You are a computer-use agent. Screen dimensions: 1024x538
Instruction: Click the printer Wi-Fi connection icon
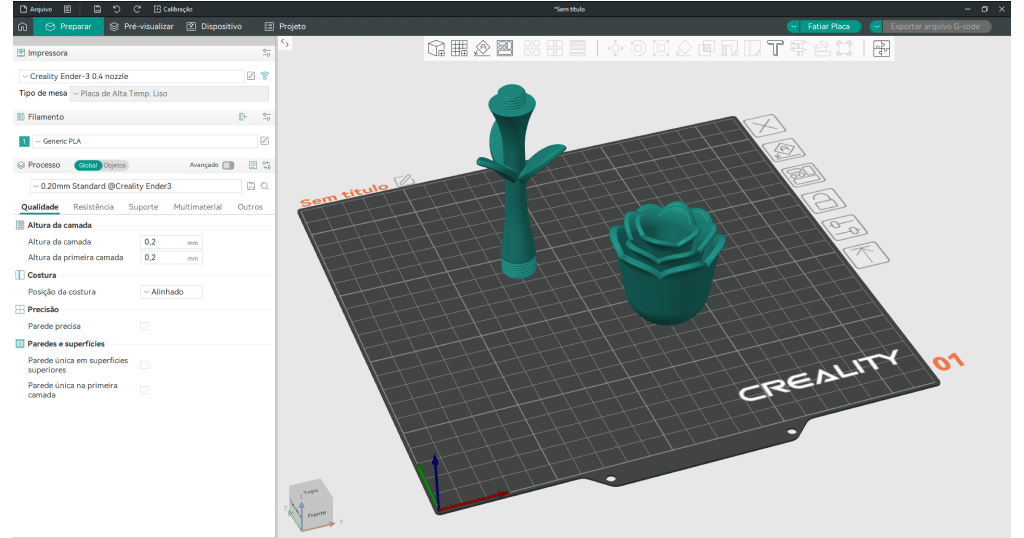point(264,76)
